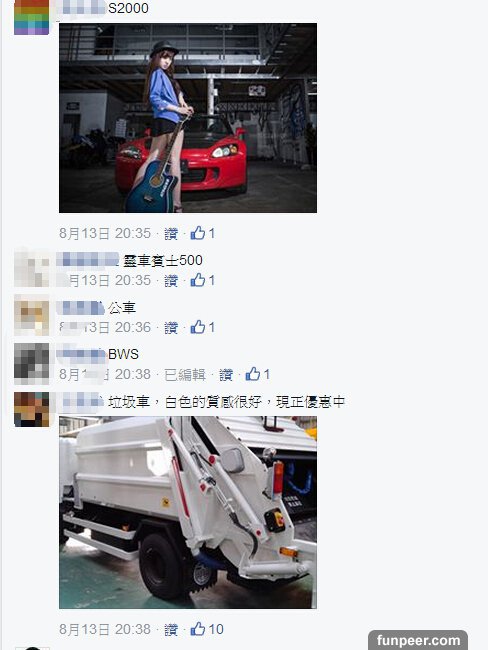Open the white garbage truck photo
This screenshot has height=650, width=488.
click(x=188, y=512)
